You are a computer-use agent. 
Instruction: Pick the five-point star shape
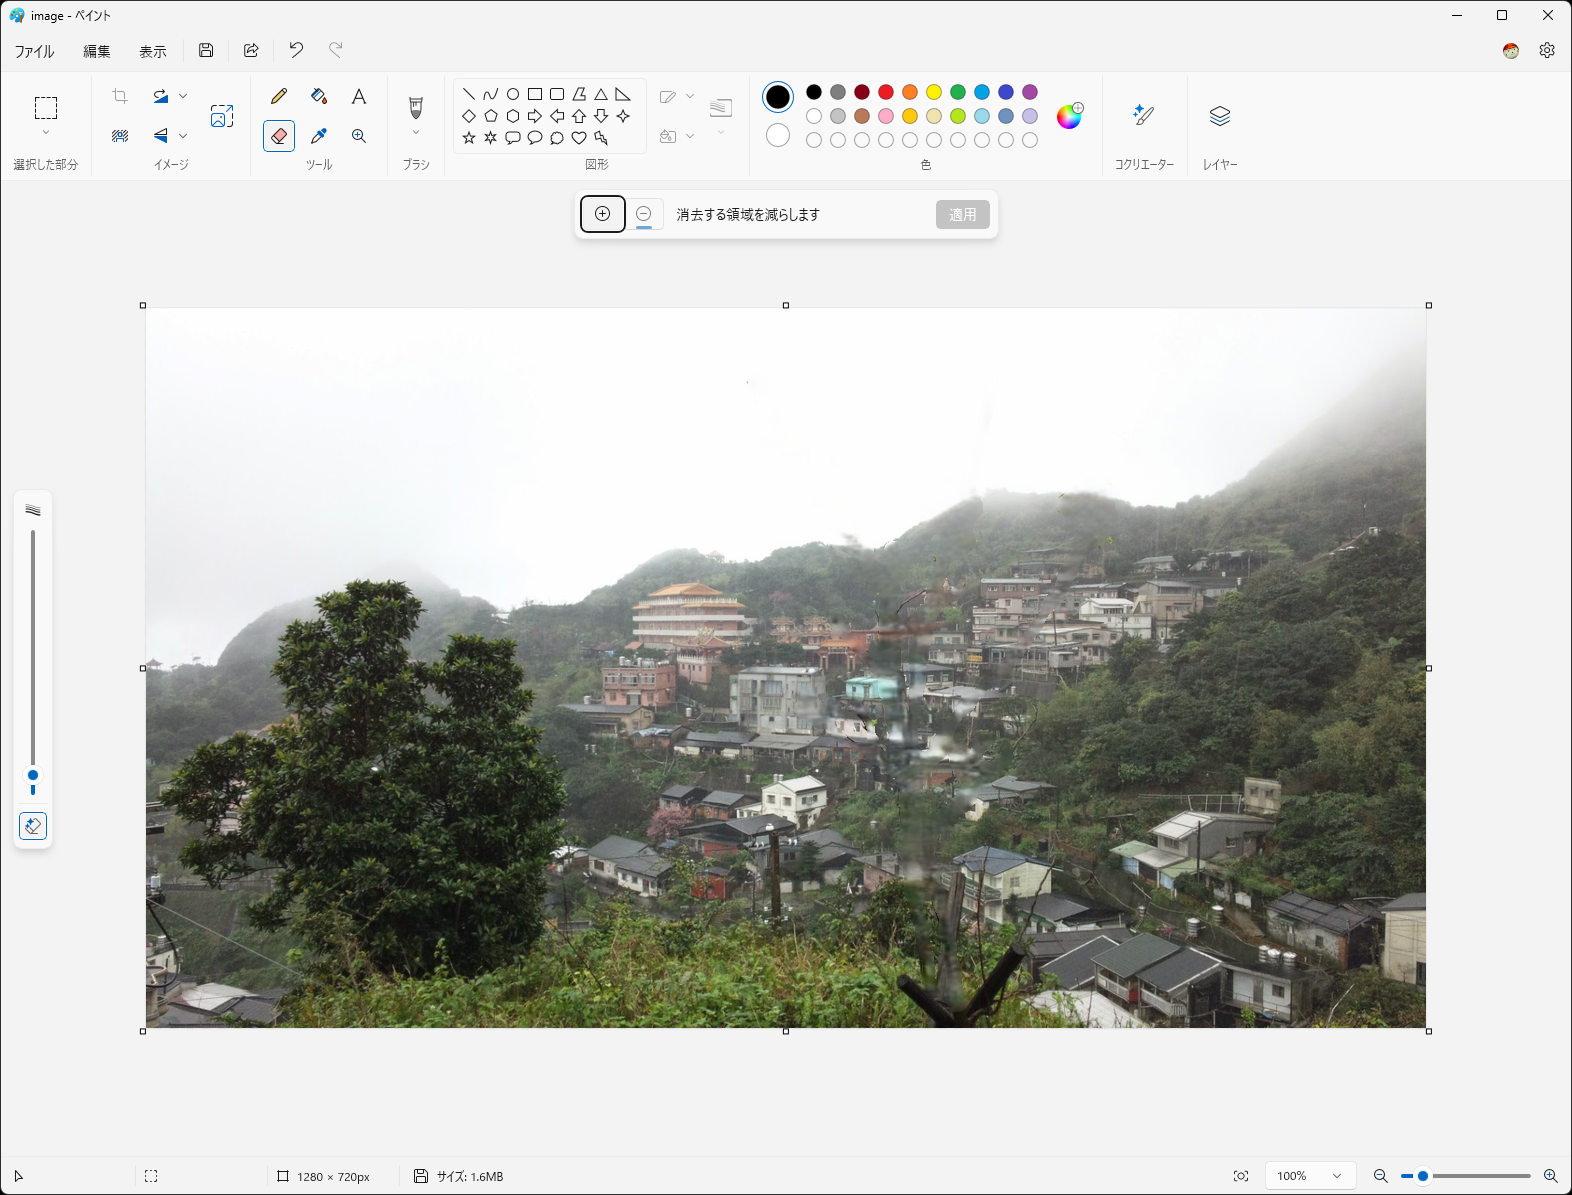(x=469, y=138)
